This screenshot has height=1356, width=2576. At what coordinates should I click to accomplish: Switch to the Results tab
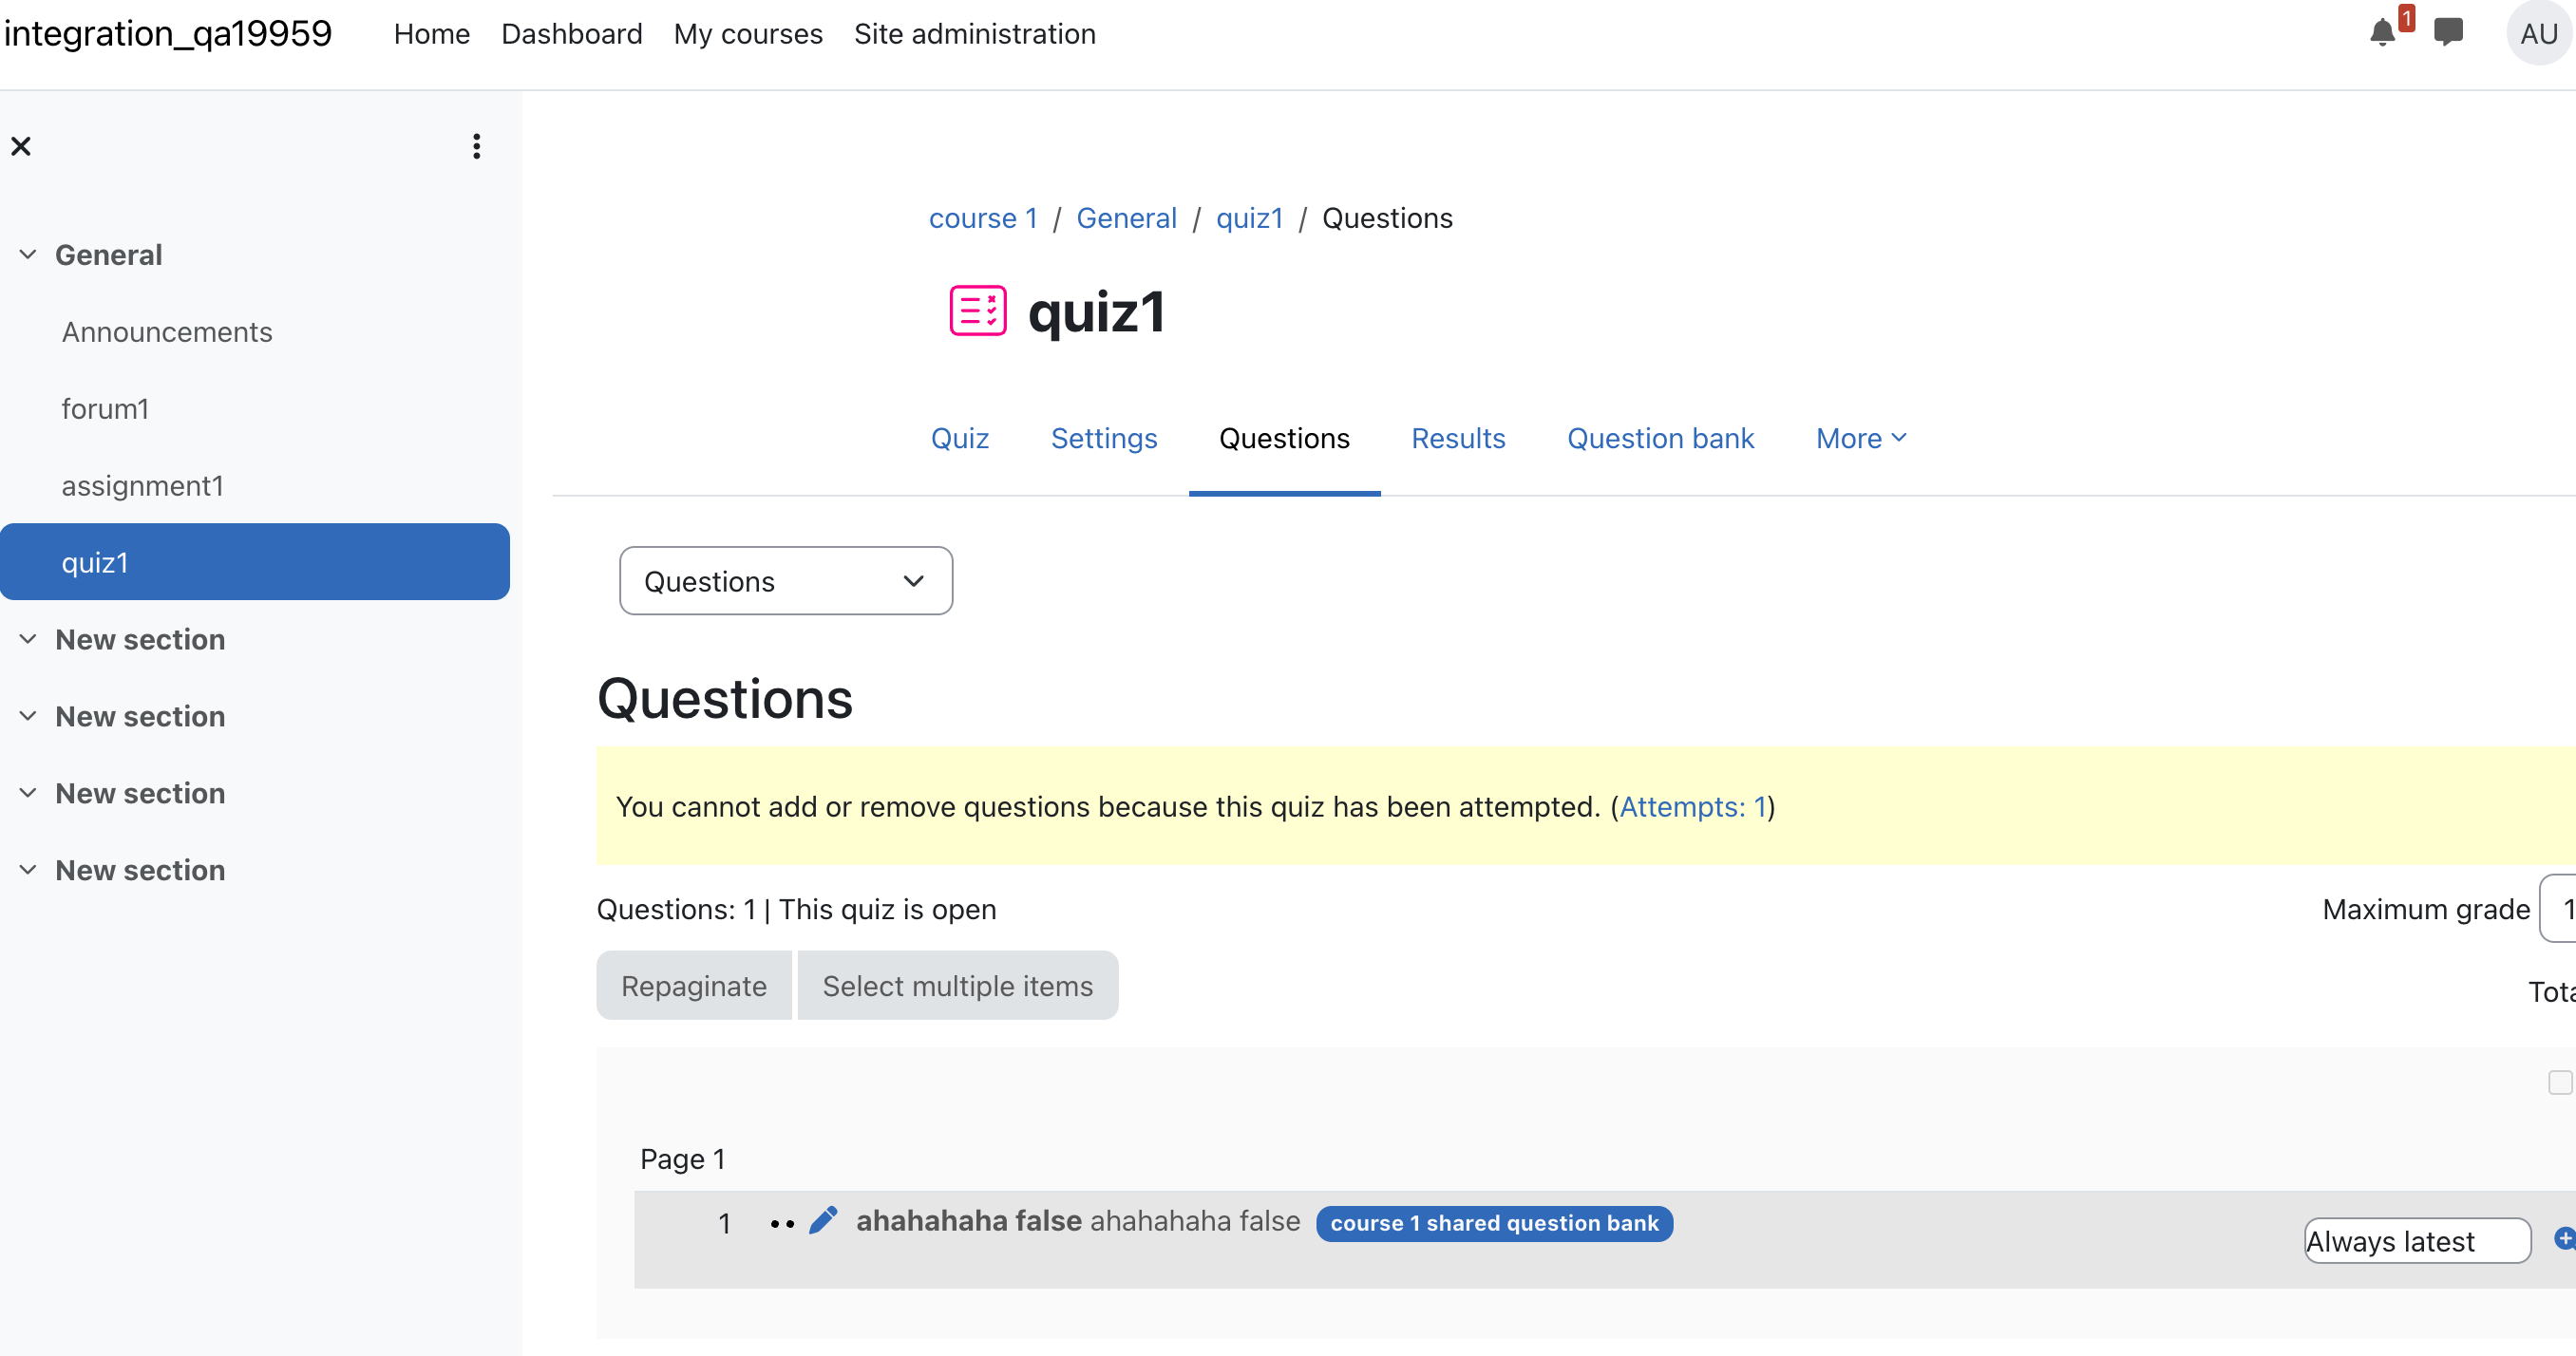(x=1457, y=438)
